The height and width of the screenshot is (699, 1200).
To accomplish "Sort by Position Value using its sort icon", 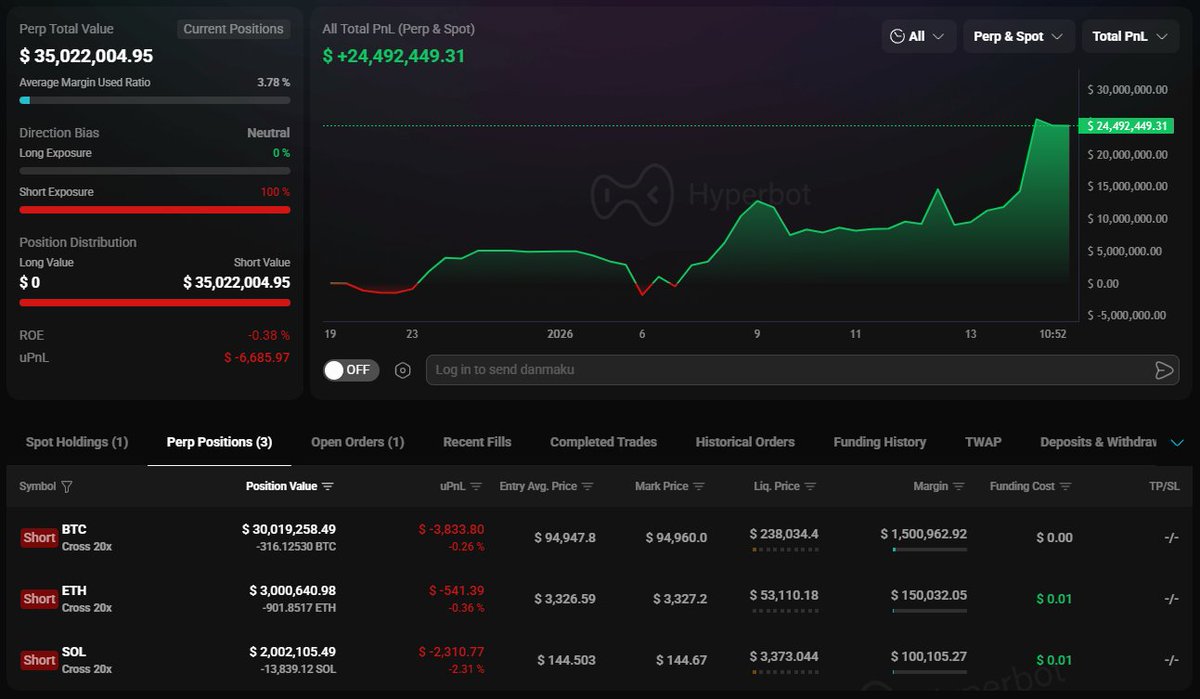I will coord(328,487).
